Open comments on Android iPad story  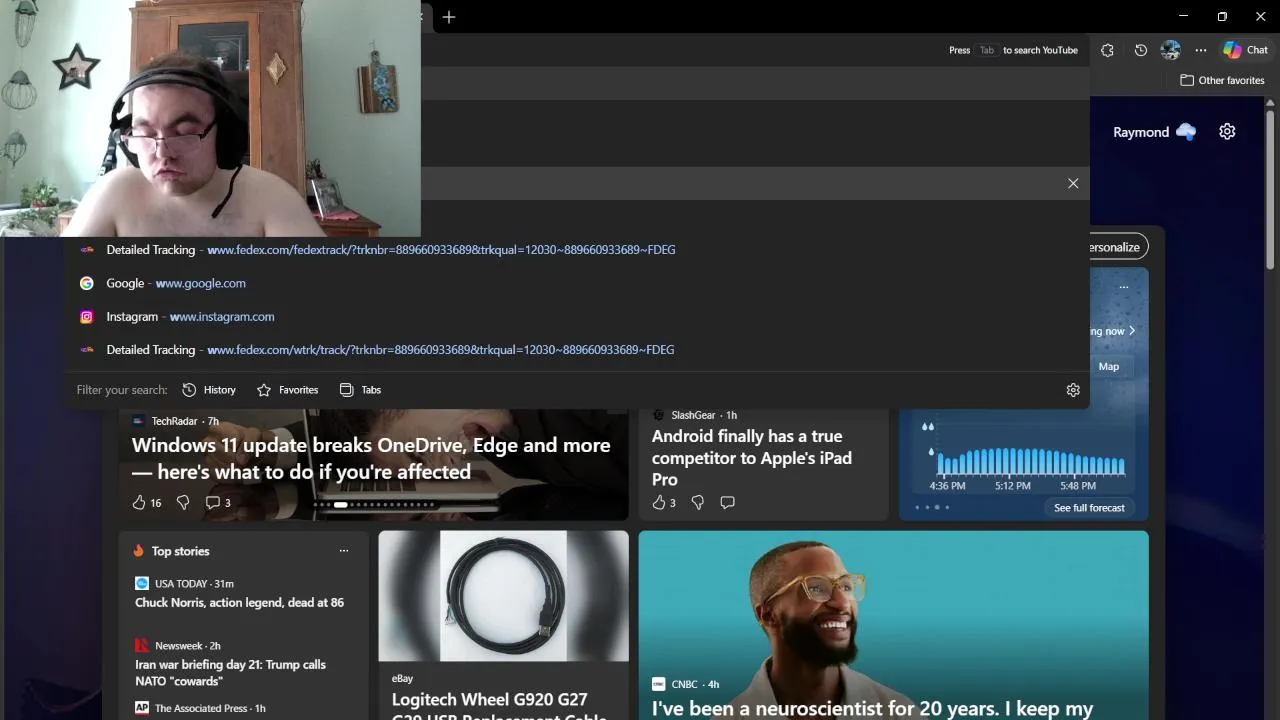click(727, 502)
